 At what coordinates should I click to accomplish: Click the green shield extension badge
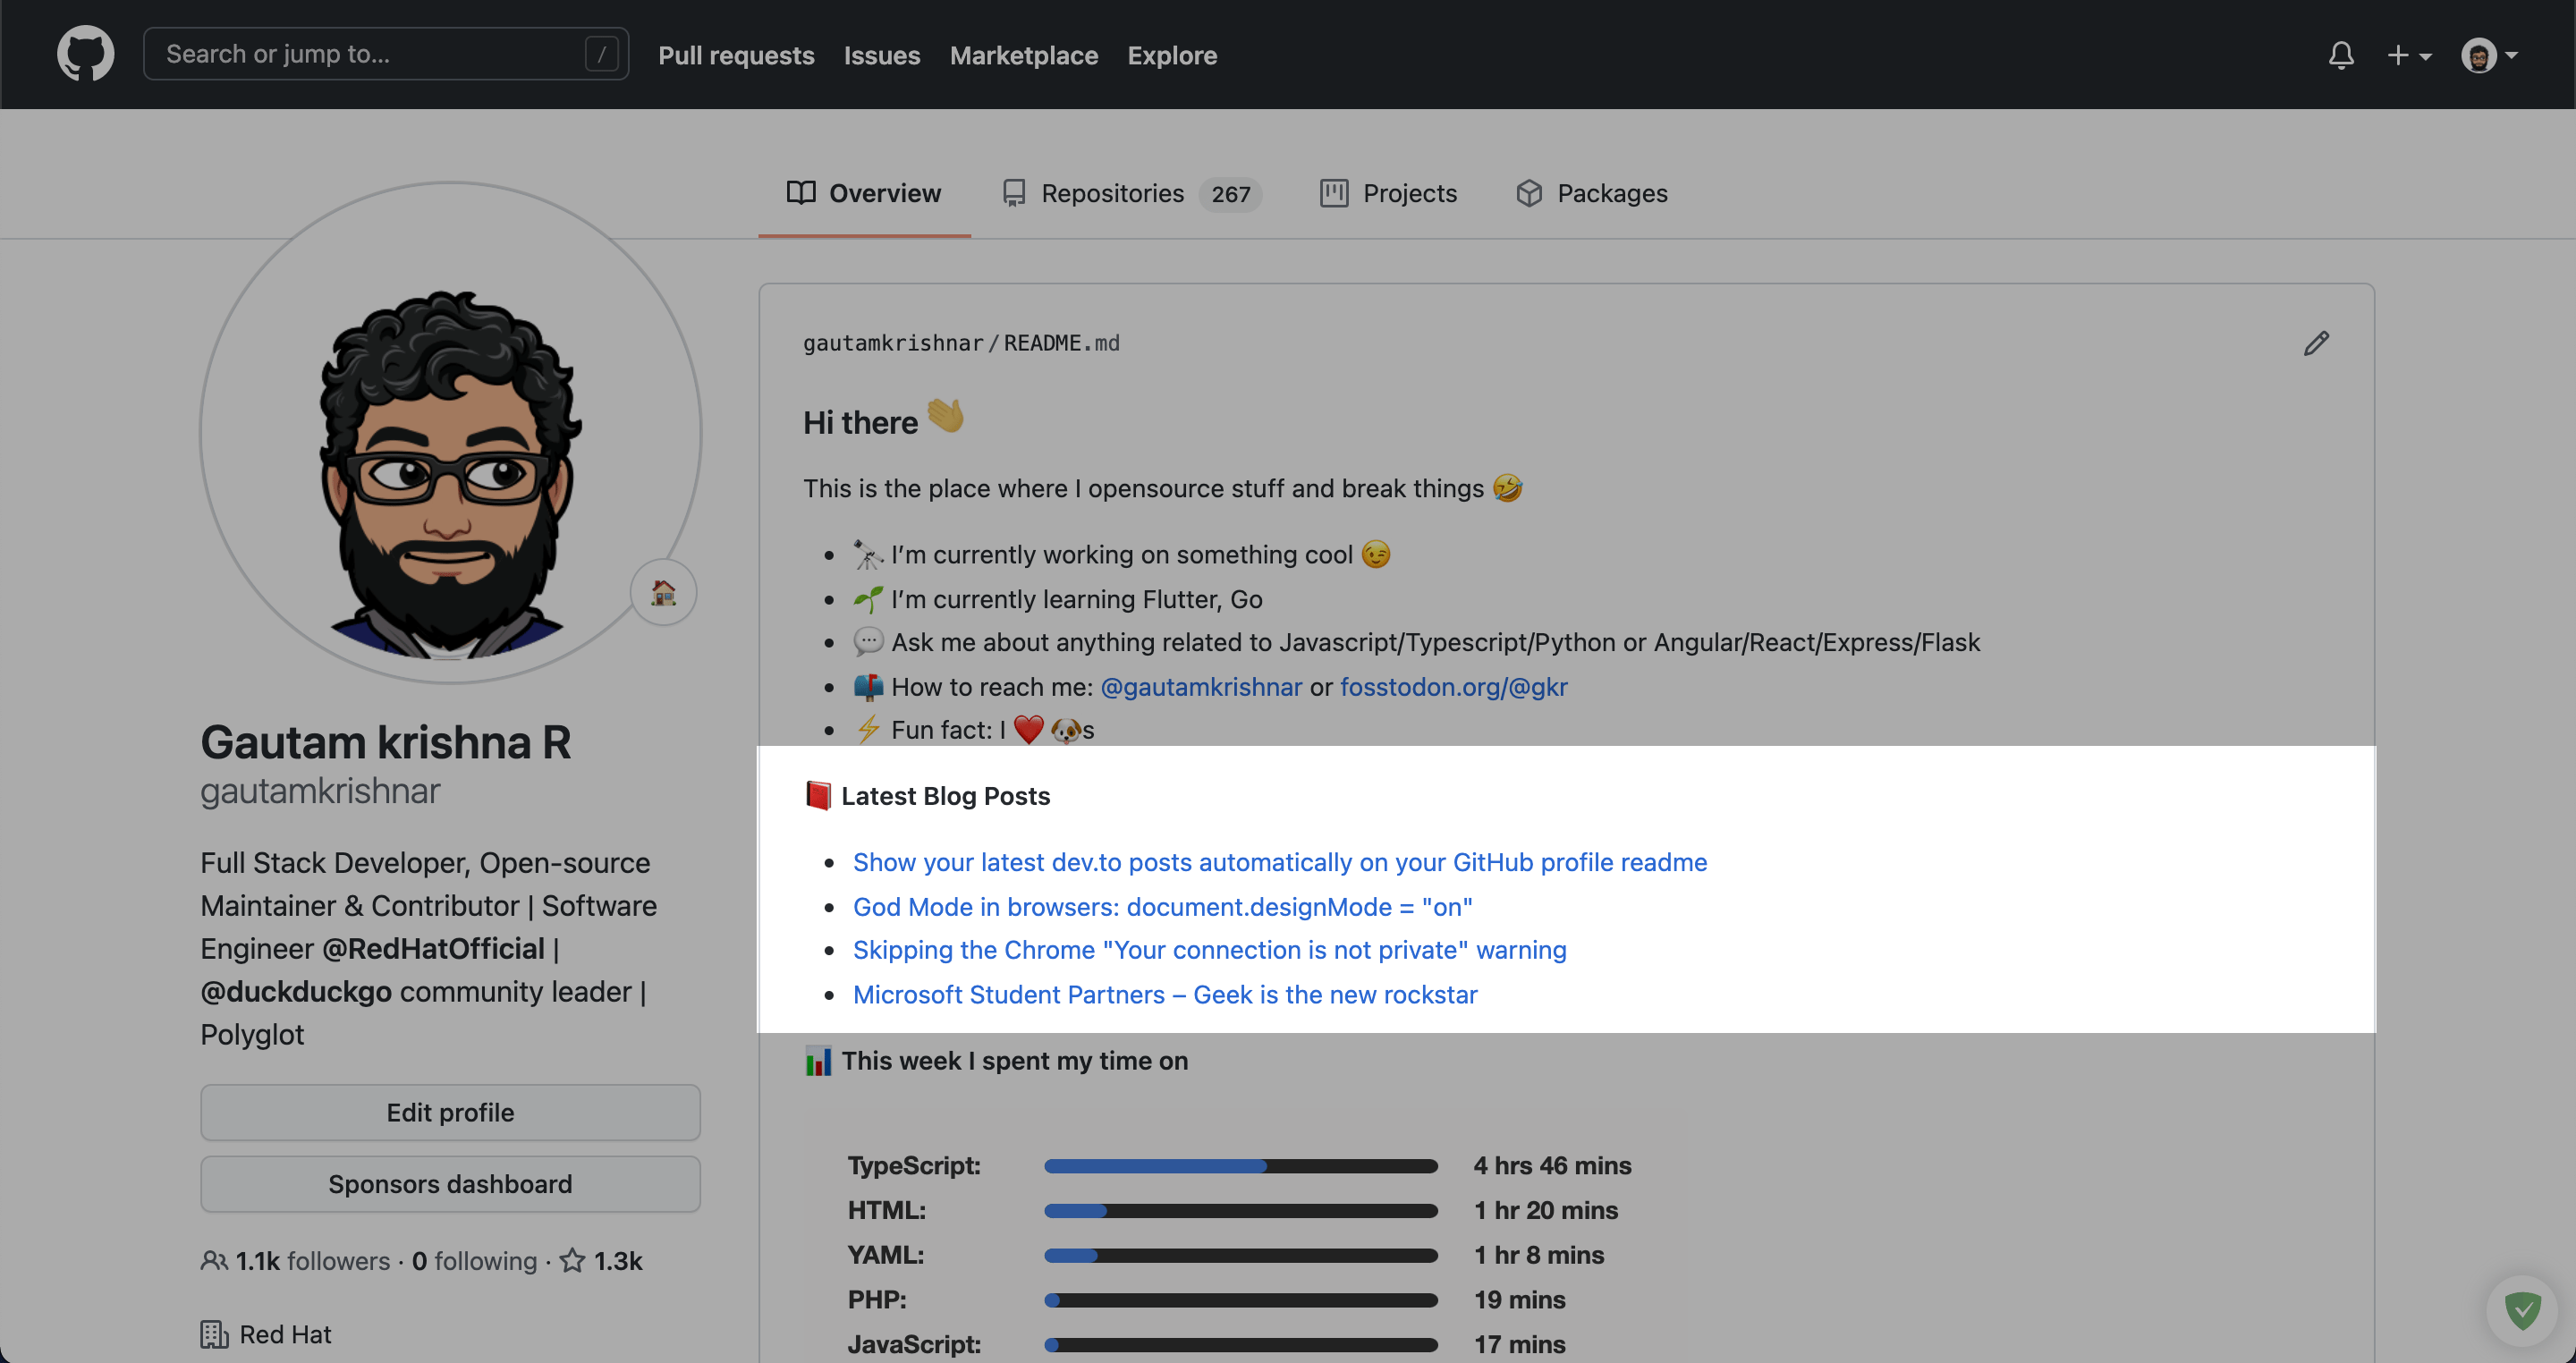[x=2522, y=1309]
